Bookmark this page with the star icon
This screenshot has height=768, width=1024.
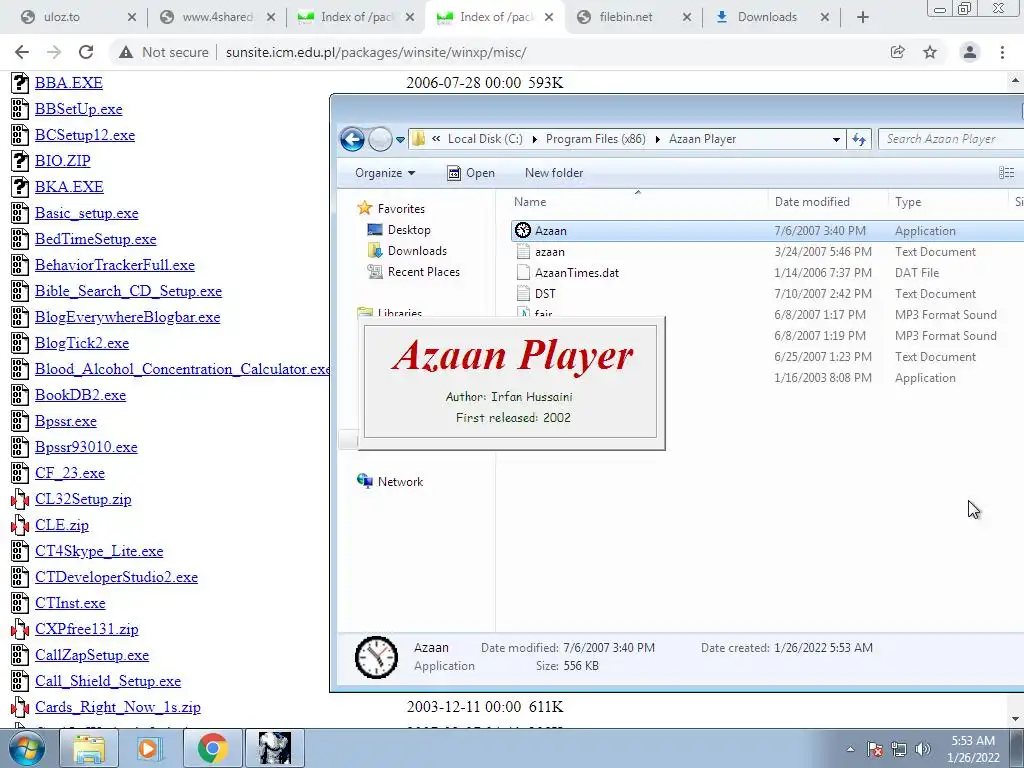pyautogui.click(x=930, y=52)
